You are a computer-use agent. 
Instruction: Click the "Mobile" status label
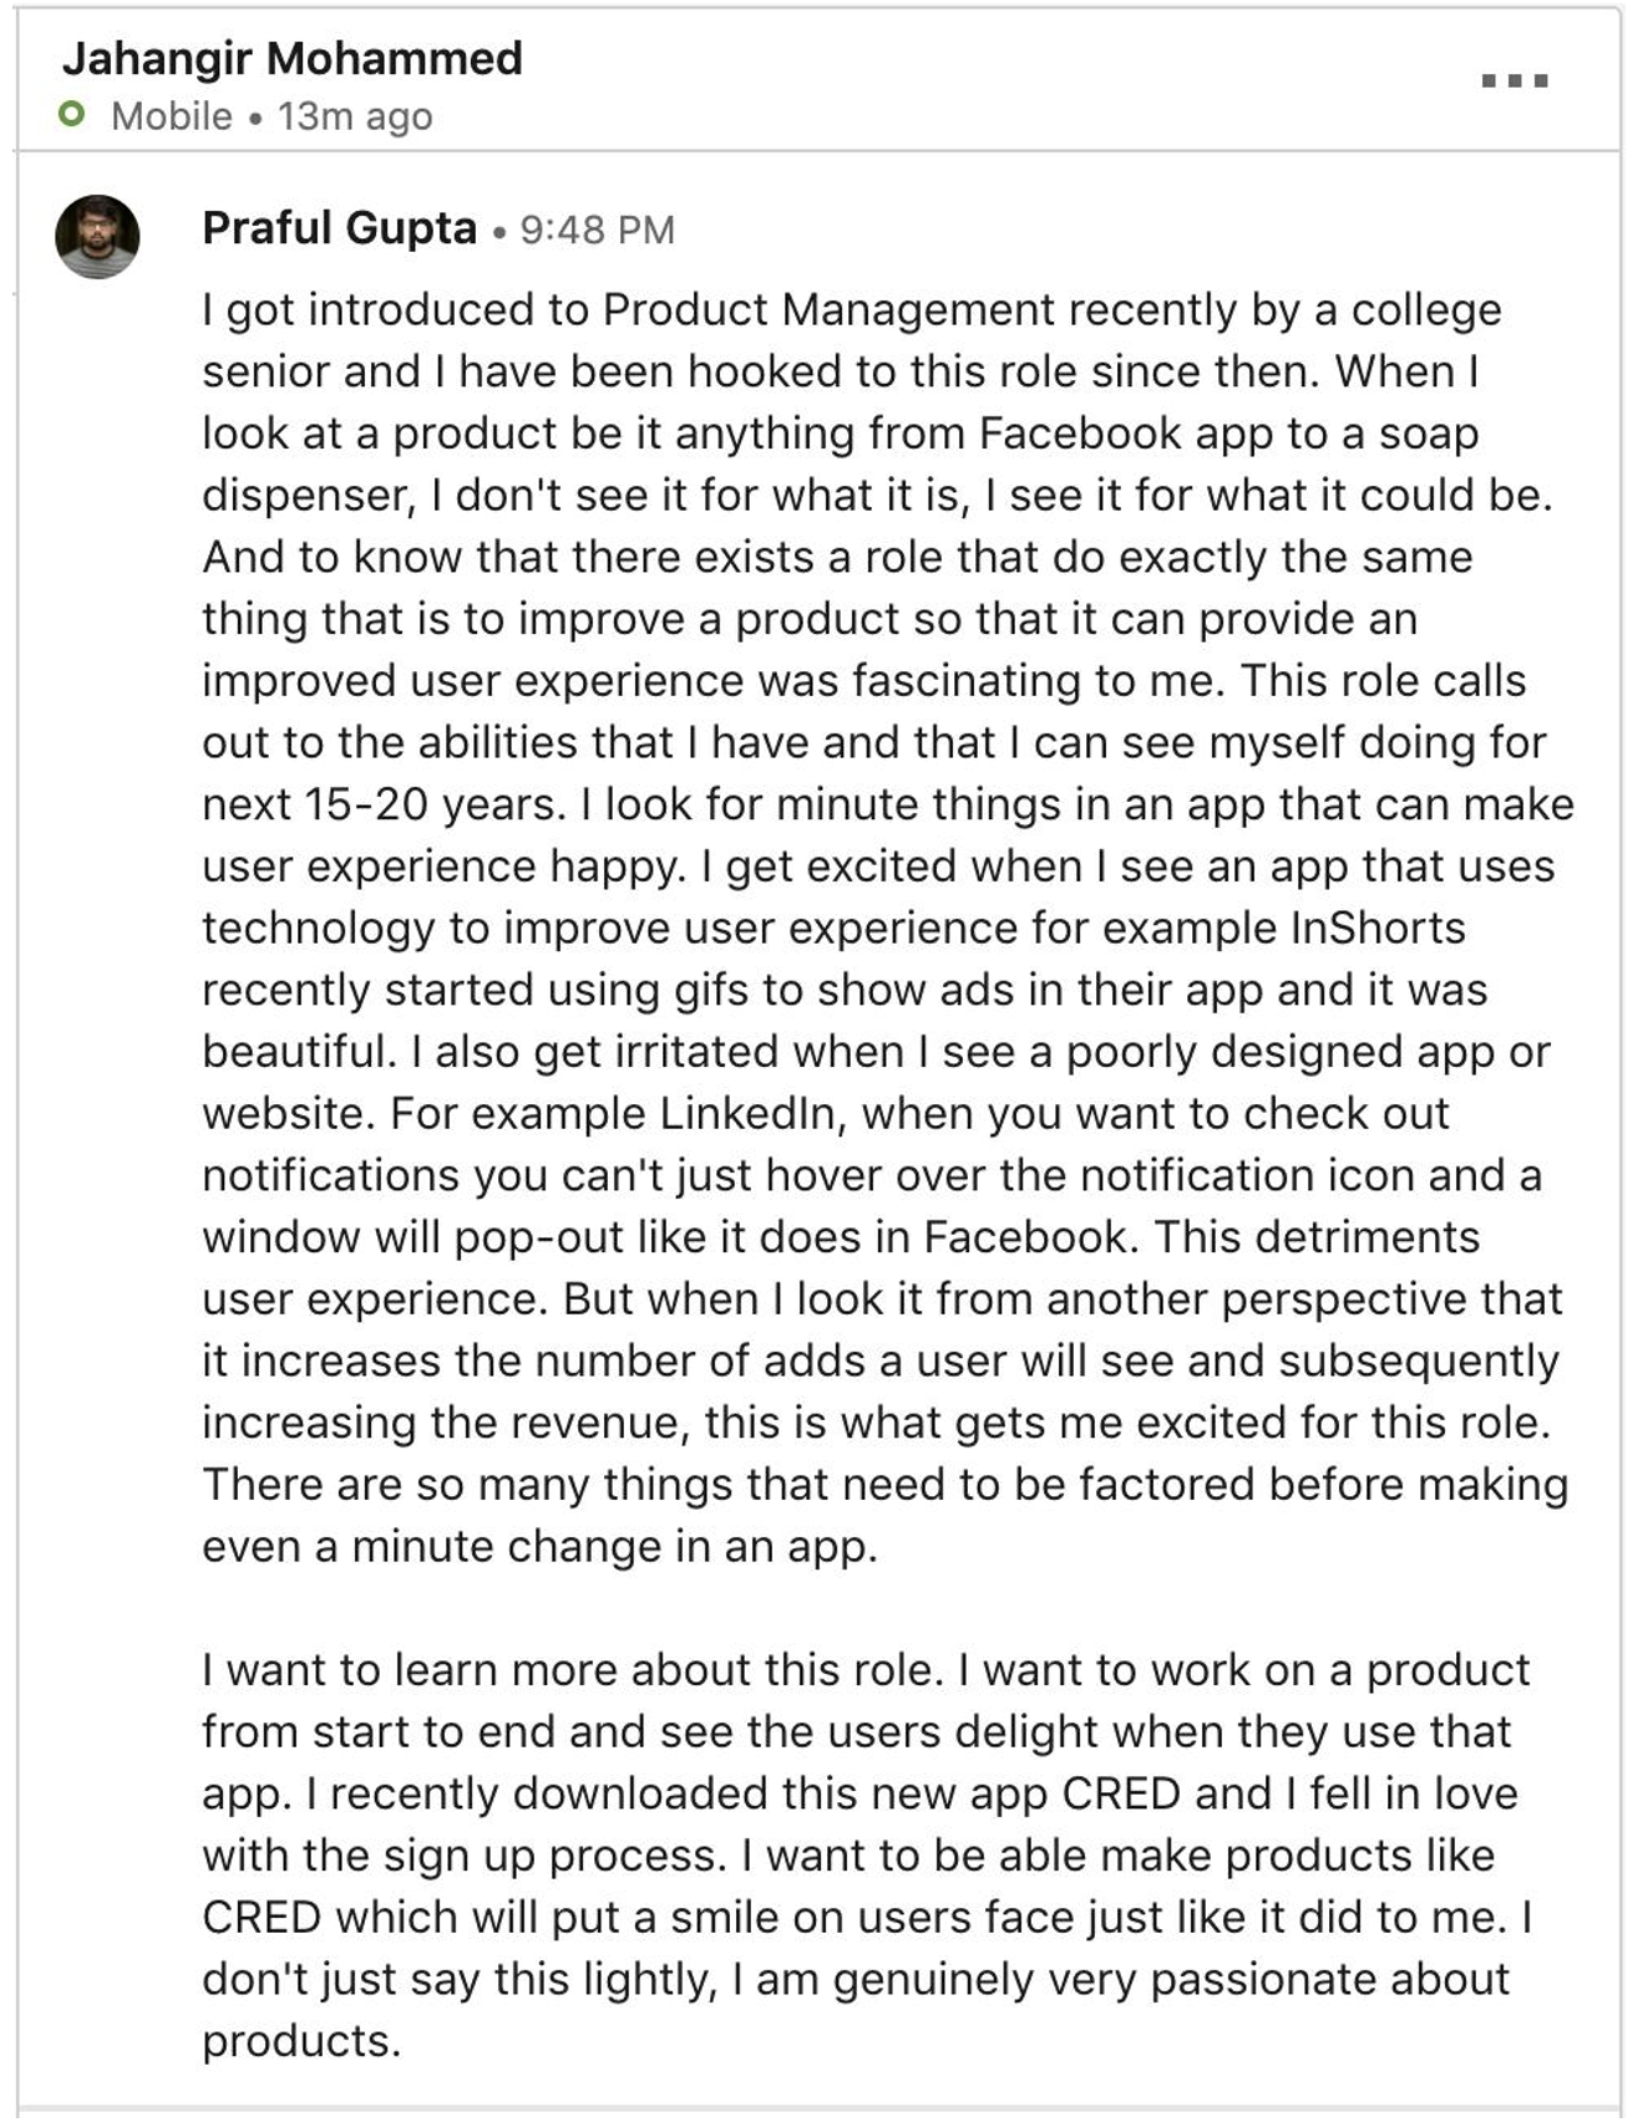172,117
